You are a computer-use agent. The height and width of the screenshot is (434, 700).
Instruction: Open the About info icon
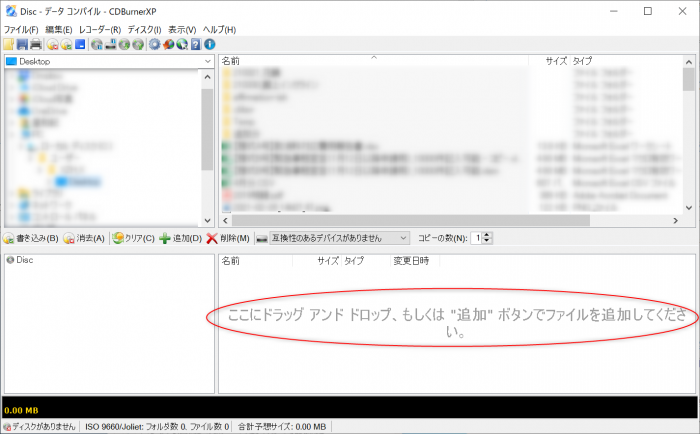(x=209, y=44)
